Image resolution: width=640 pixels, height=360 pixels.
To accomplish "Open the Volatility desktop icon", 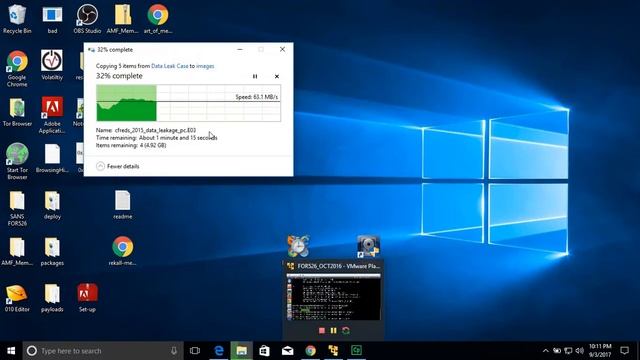I will (x=52, y=65).
